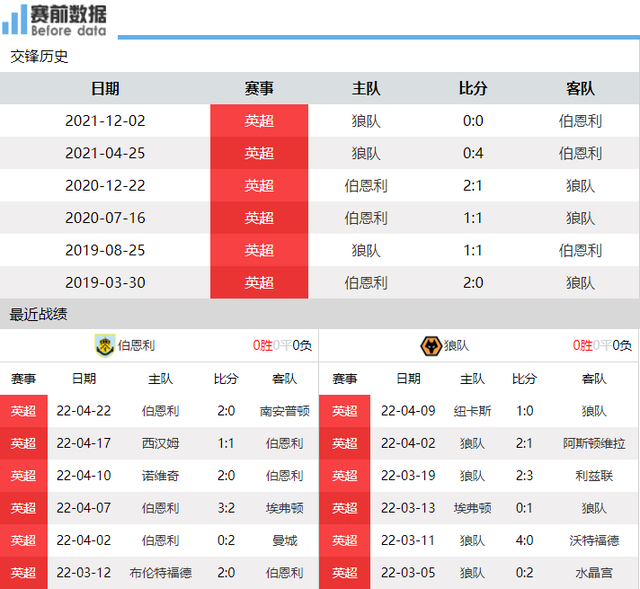Select the 4:0 score against 沃特福德
640x589 pixels.
(x=524, y=540)
